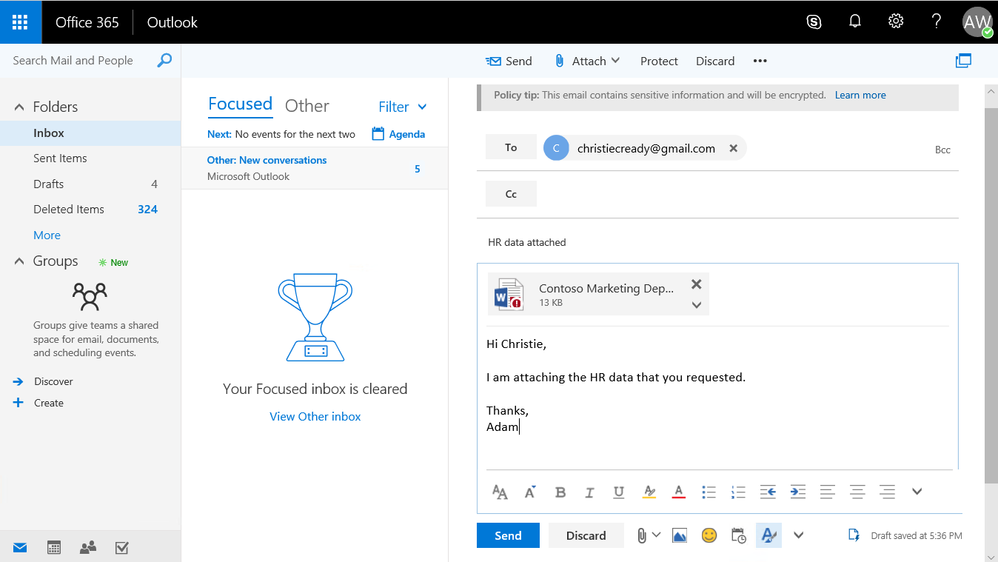Show More folders
Image resolution: width=998 pixels, height=562 pixels.
click(47, 235)
